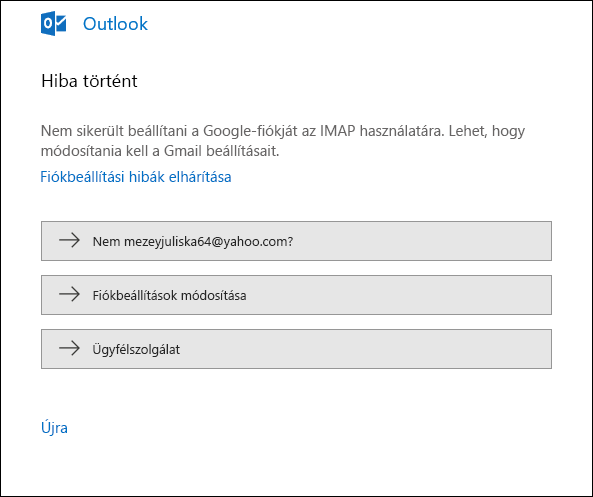
Task: Click the 'Újra' retry link
Action: (54, 428)
